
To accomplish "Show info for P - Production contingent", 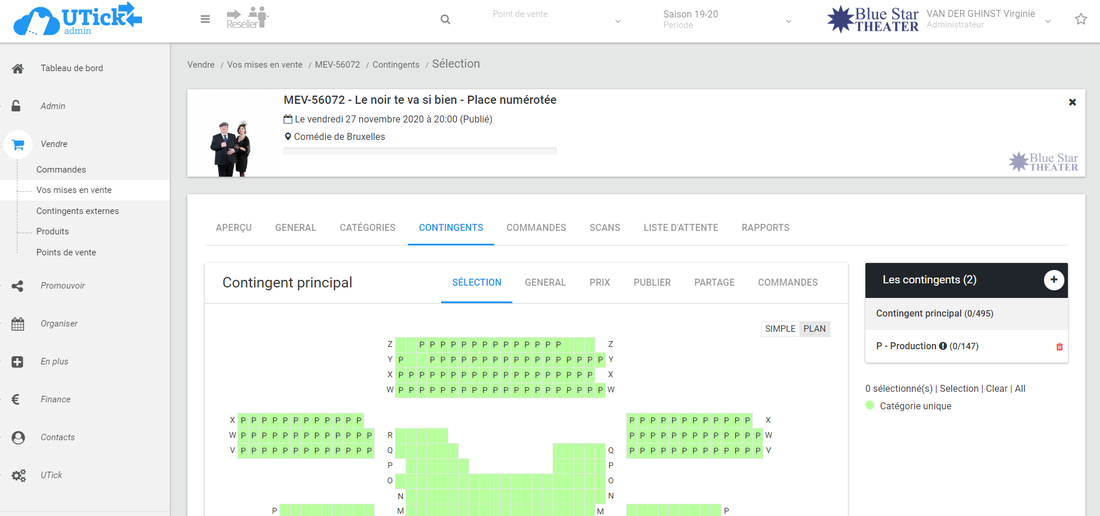I will click(942, 346).
